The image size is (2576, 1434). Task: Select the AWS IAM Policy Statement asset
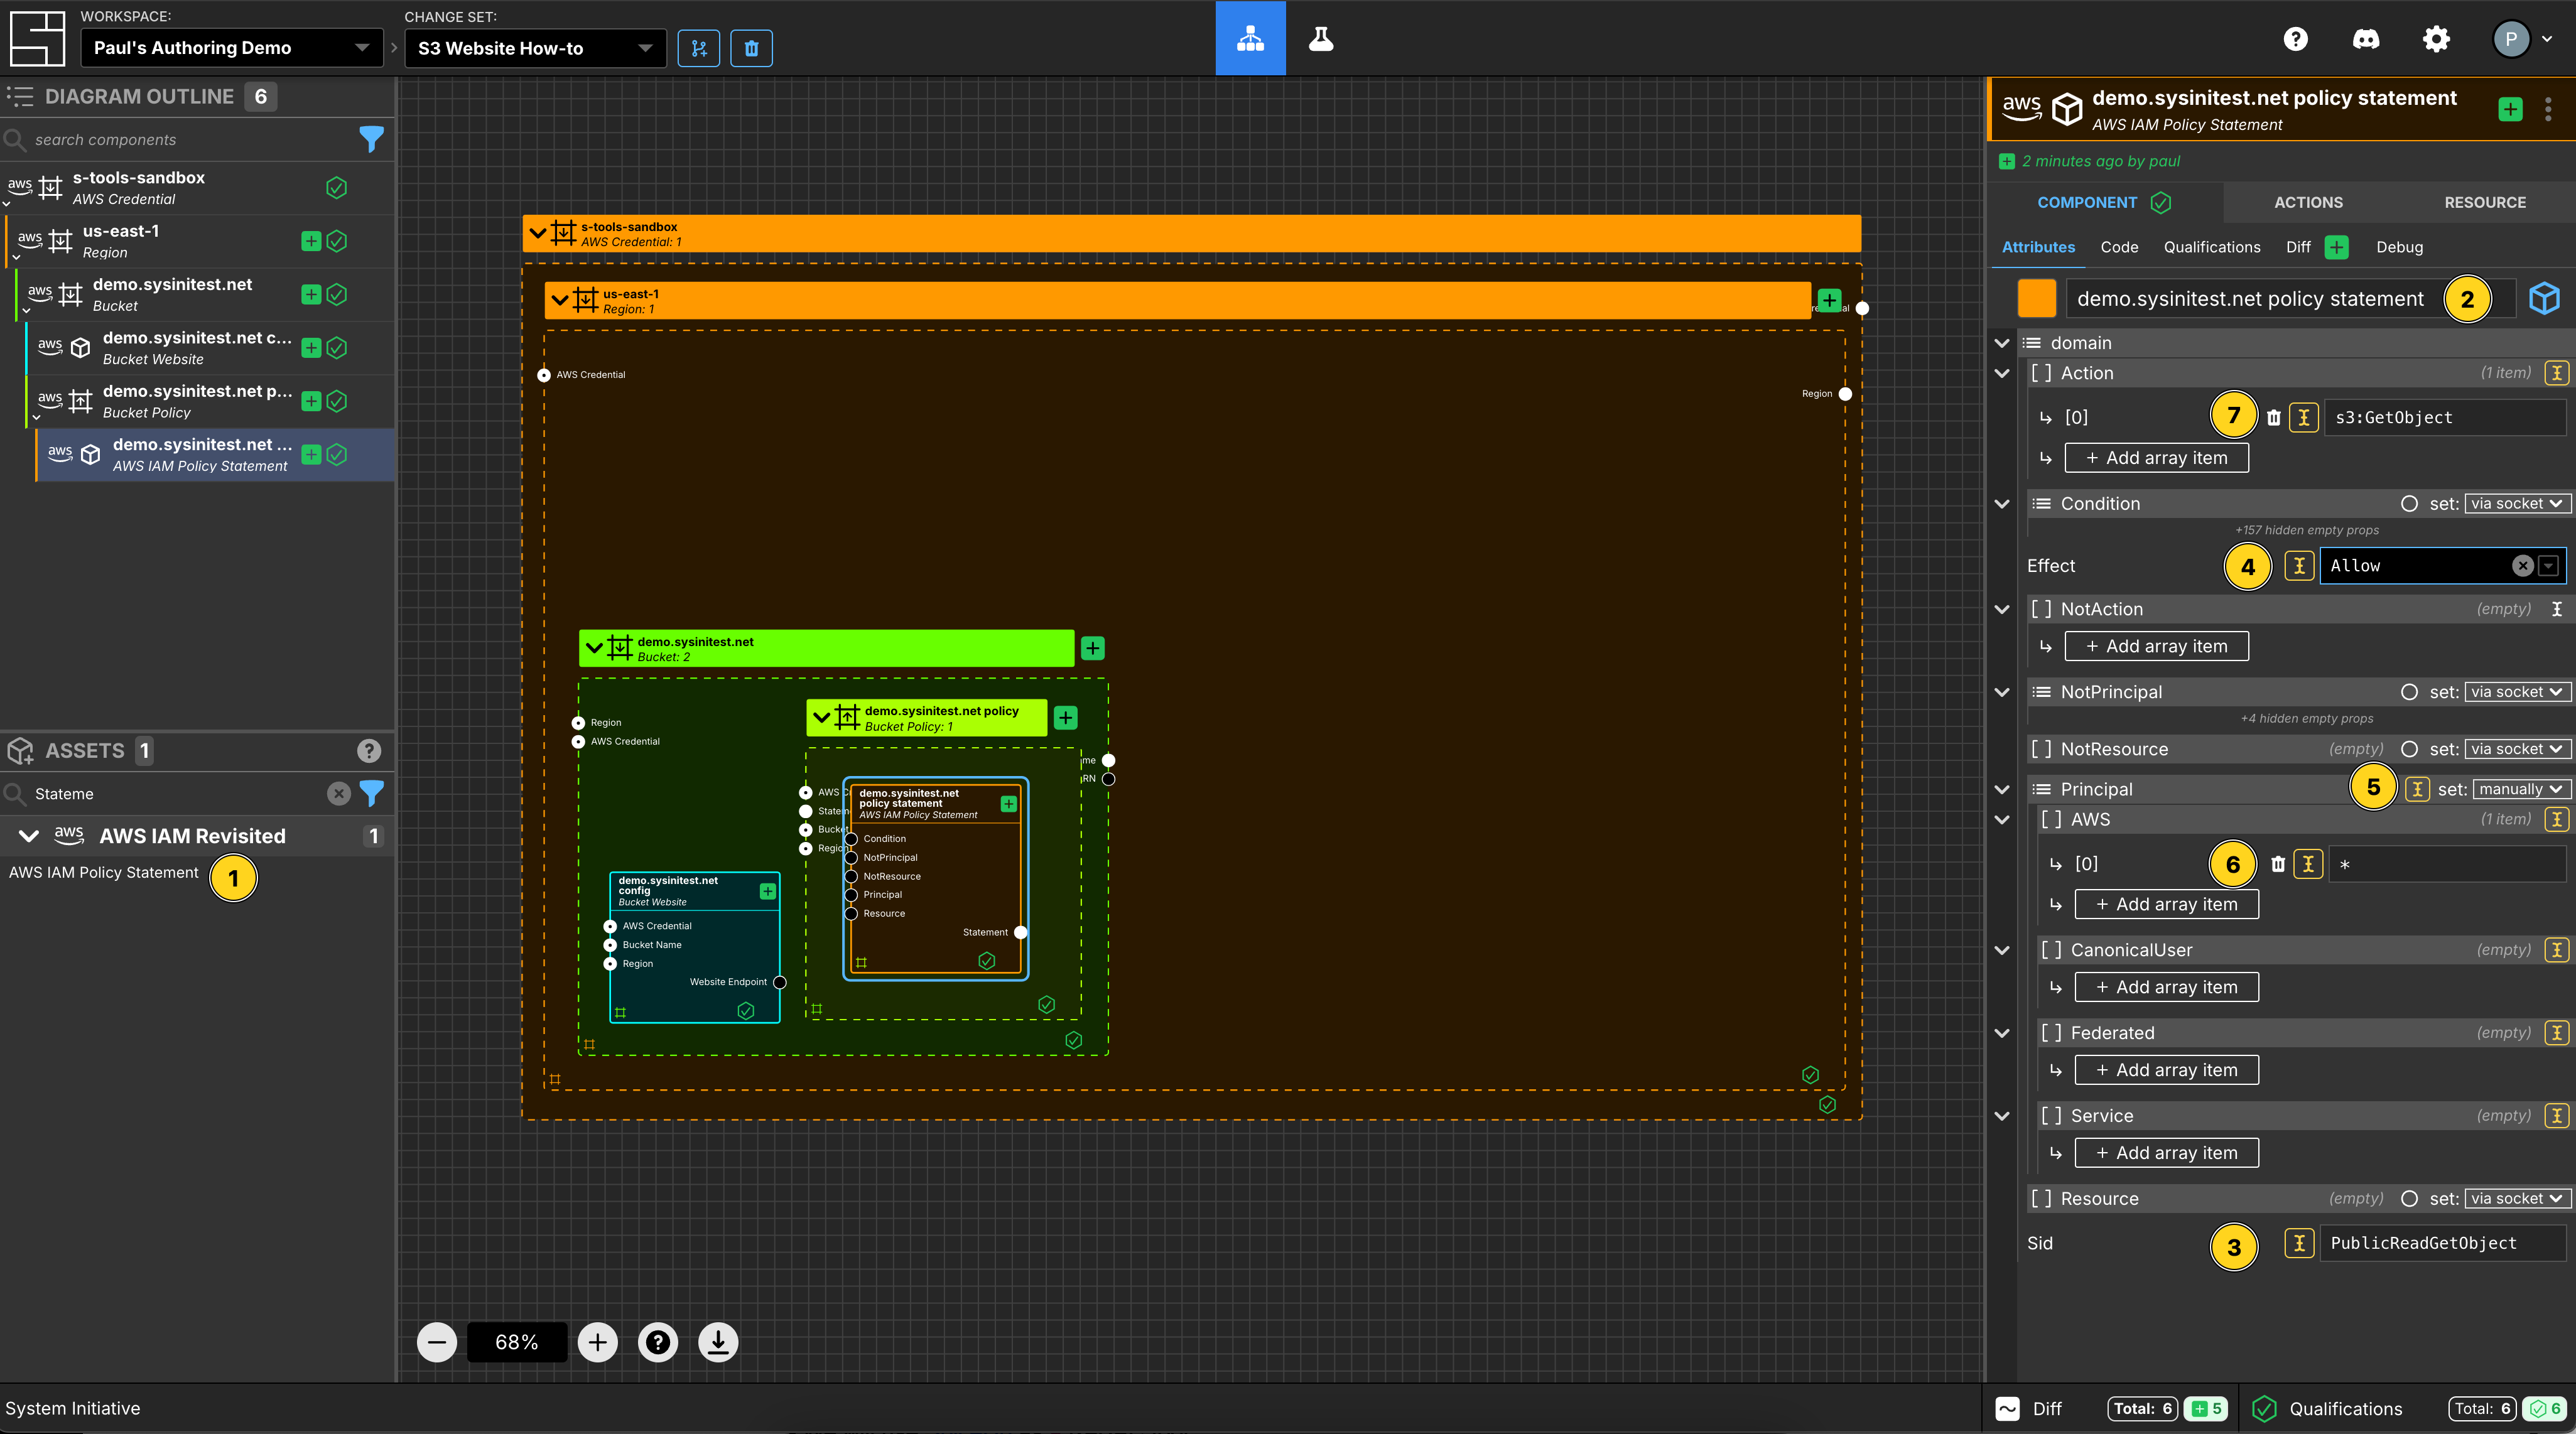[x=104, y=872]
